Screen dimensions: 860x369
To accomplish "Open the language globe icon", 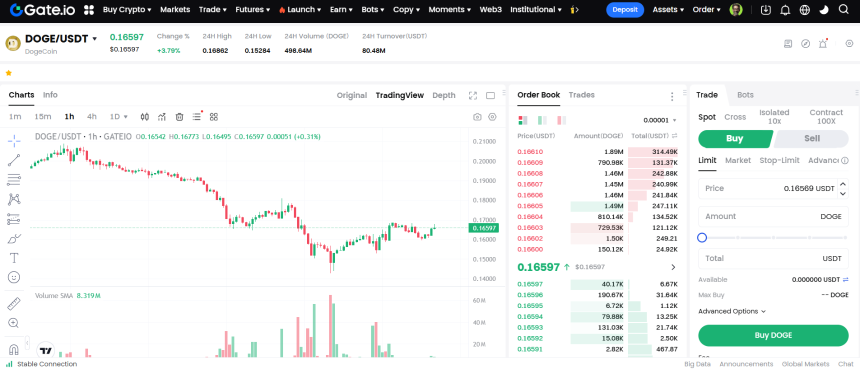I will click(x=805, y=10).
